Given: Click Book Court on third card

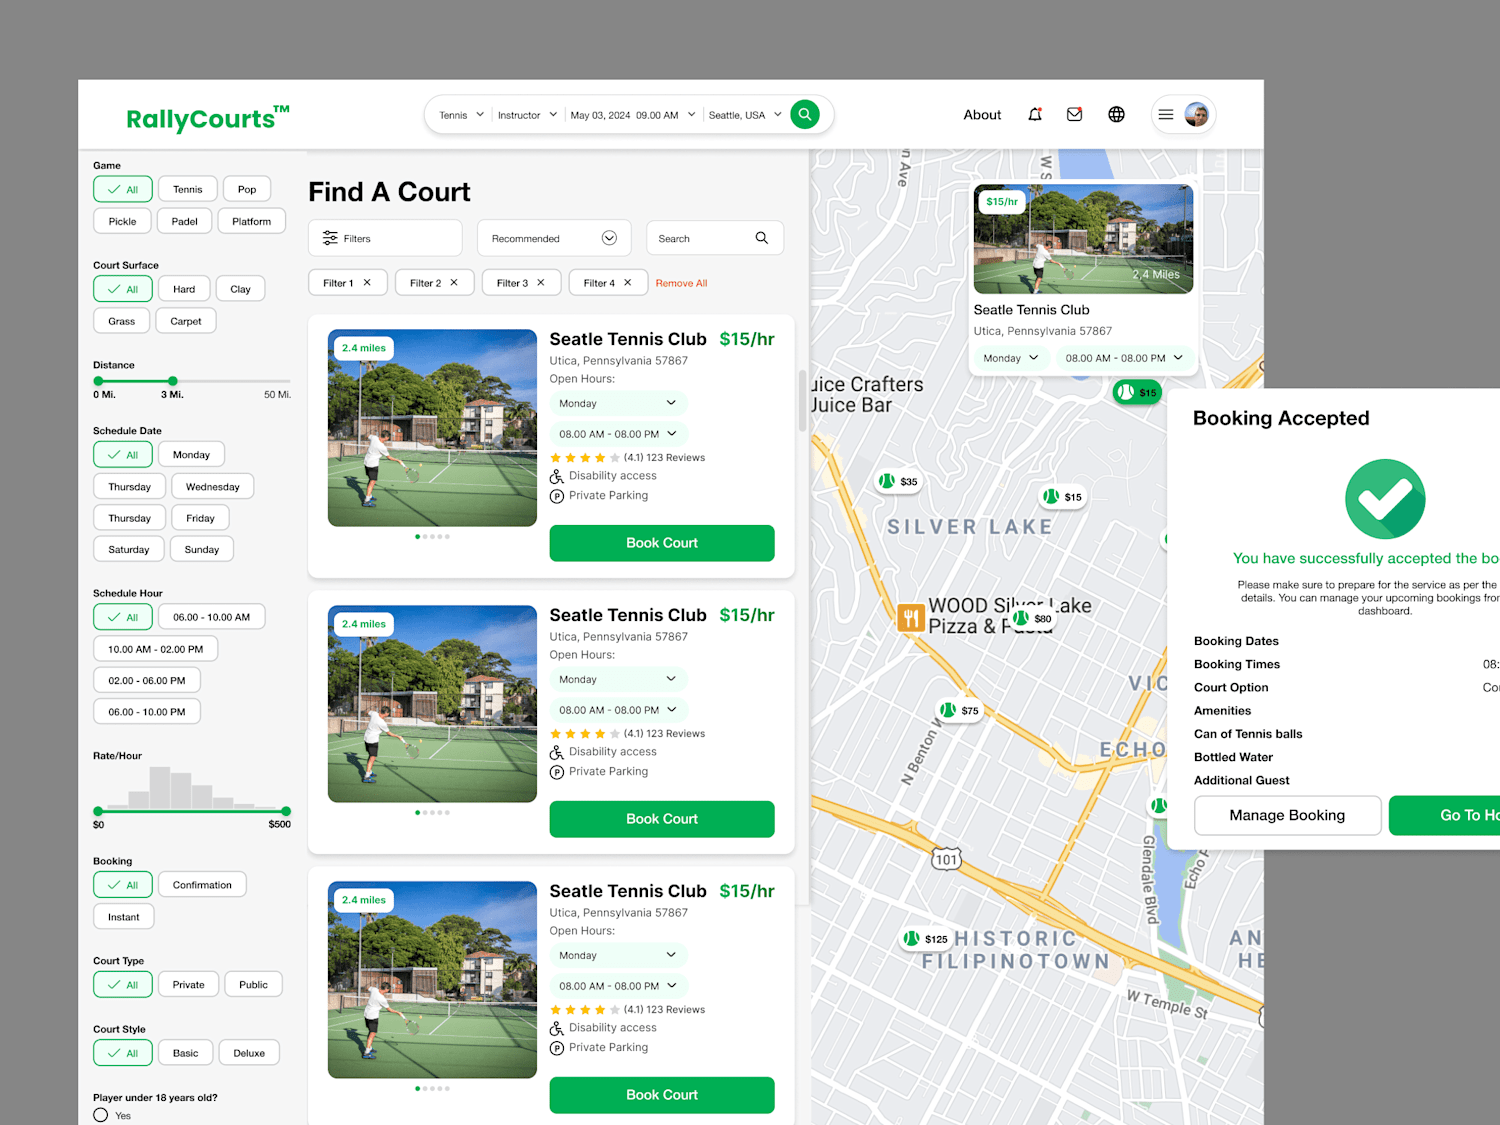Looking at the screenshot, I should (x=662, y=1095).
